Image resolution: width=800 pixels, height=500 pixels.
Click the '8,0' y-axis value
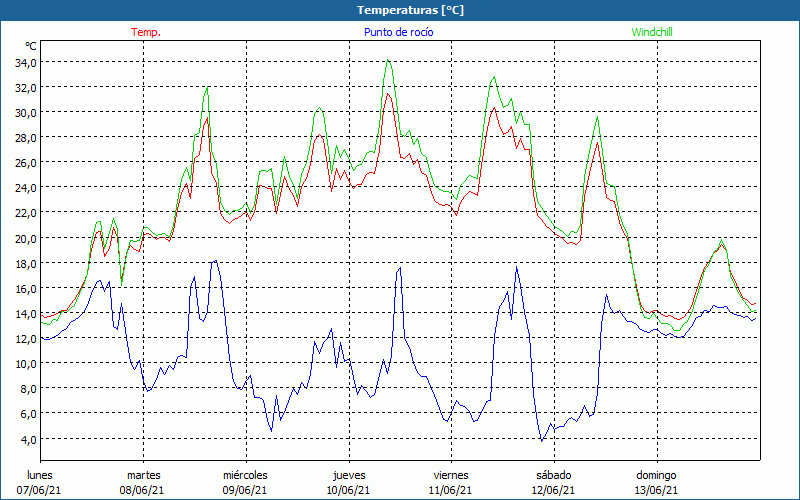(28, 388)
